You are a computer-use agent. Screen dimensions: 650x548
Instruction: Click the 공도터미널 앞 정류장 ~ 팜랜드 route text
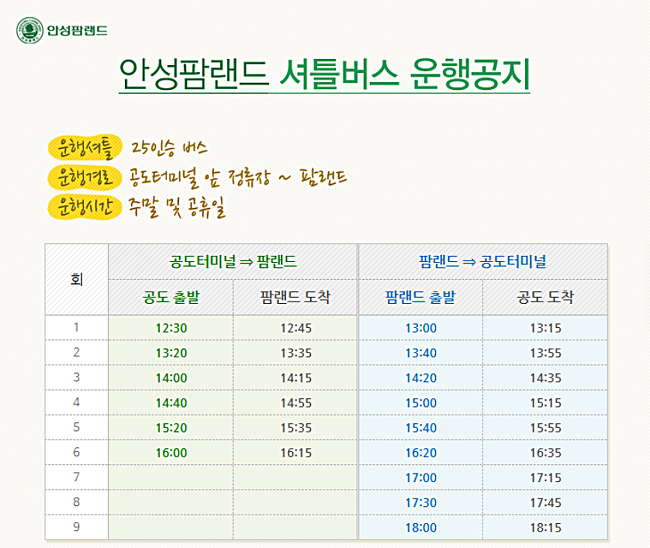coord(237,177)
